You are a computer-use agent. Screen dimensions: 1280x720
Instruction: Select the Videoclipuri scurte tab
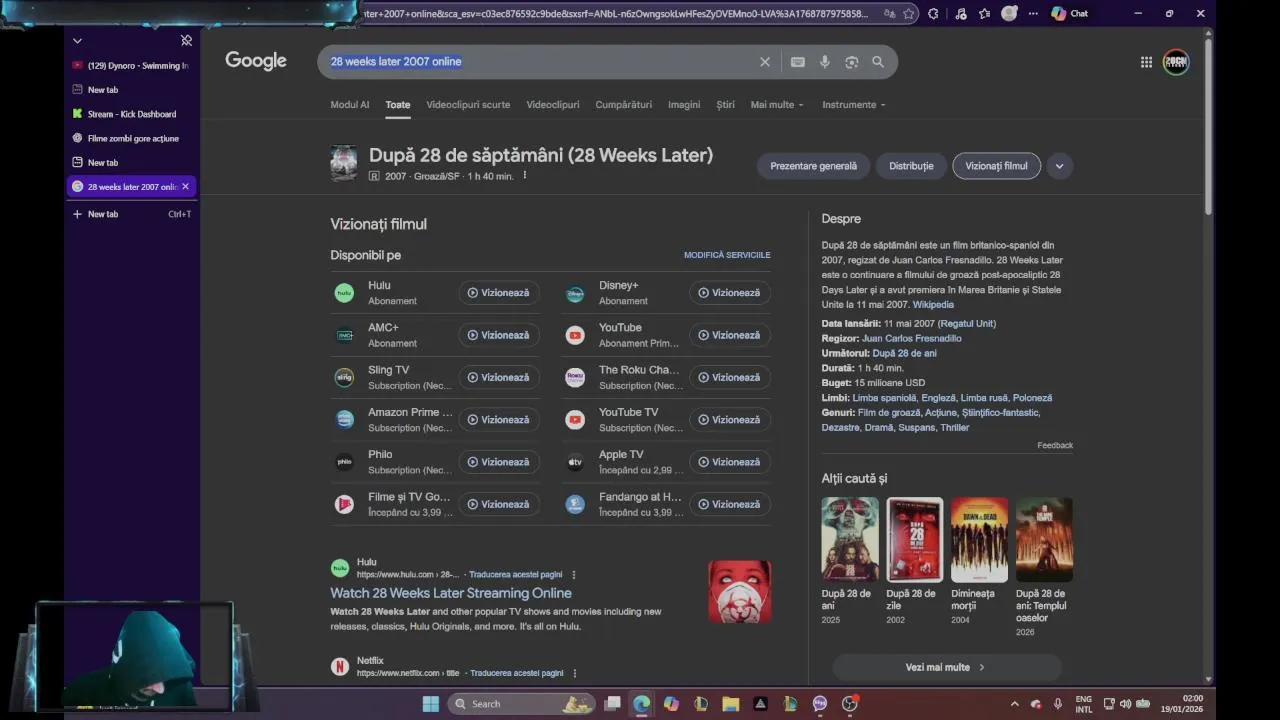pyautogui.click(x=468, y=105)
